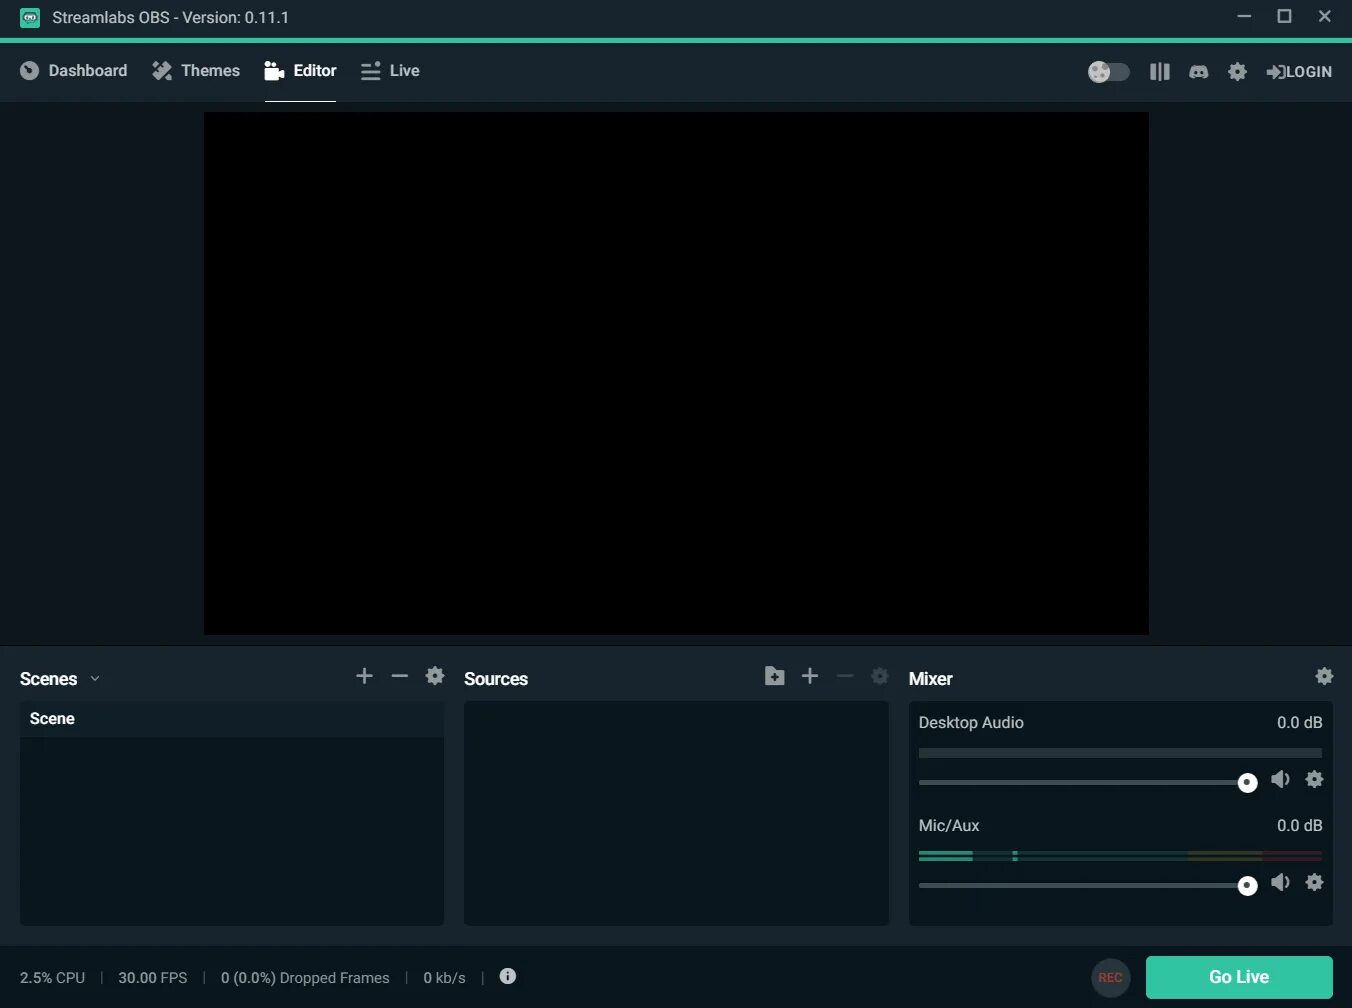Click the Mic/Aux label

pyautogui.click(x=949, y=826)
